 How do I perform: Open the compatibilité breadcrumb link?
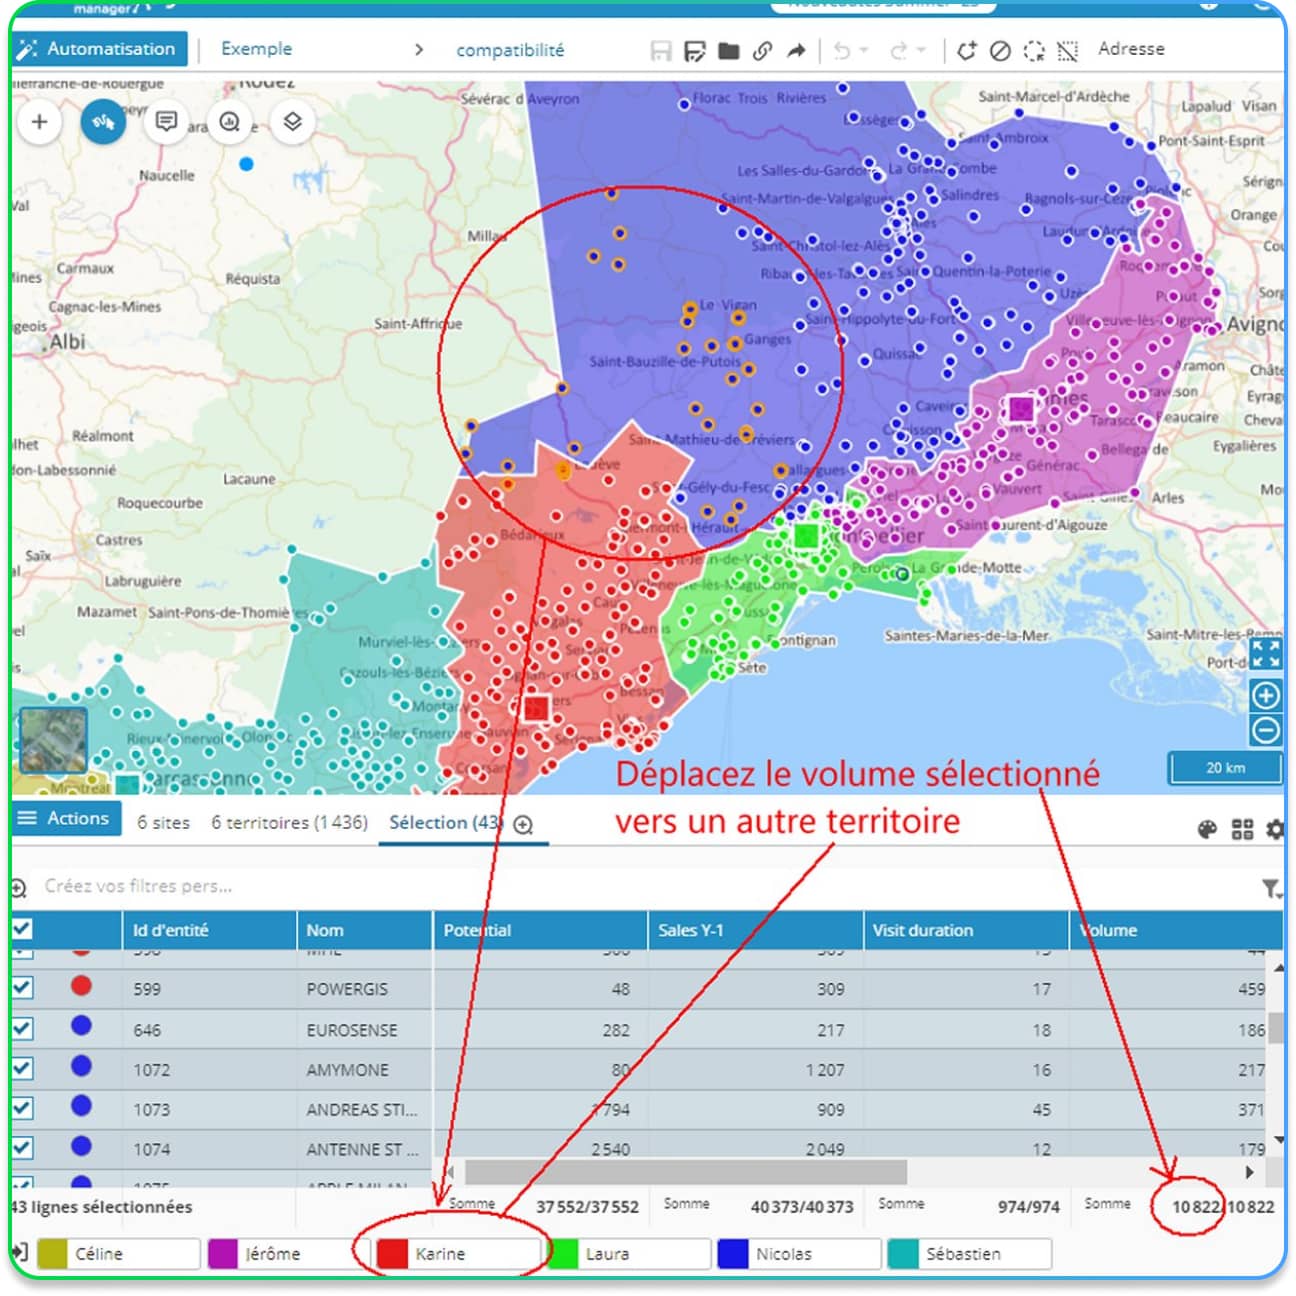point(510,50)
